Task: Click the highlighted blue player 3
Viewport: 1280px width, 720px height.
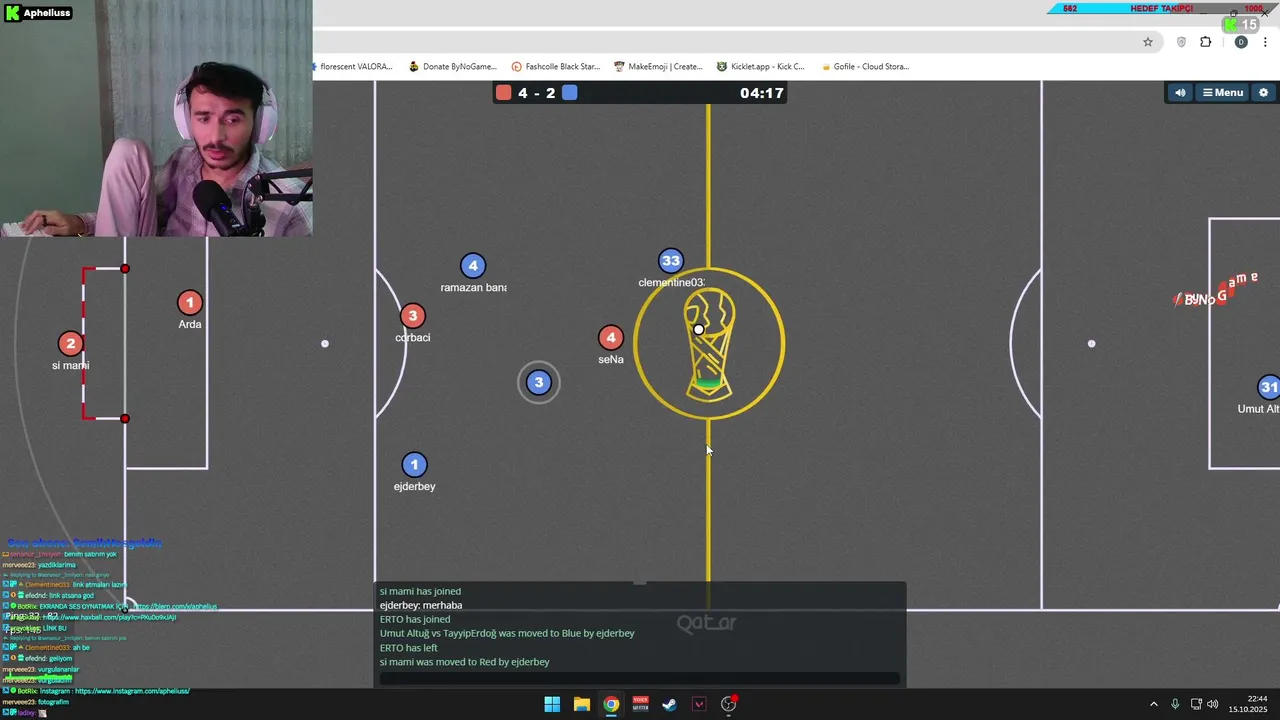Action: [539, 382]
